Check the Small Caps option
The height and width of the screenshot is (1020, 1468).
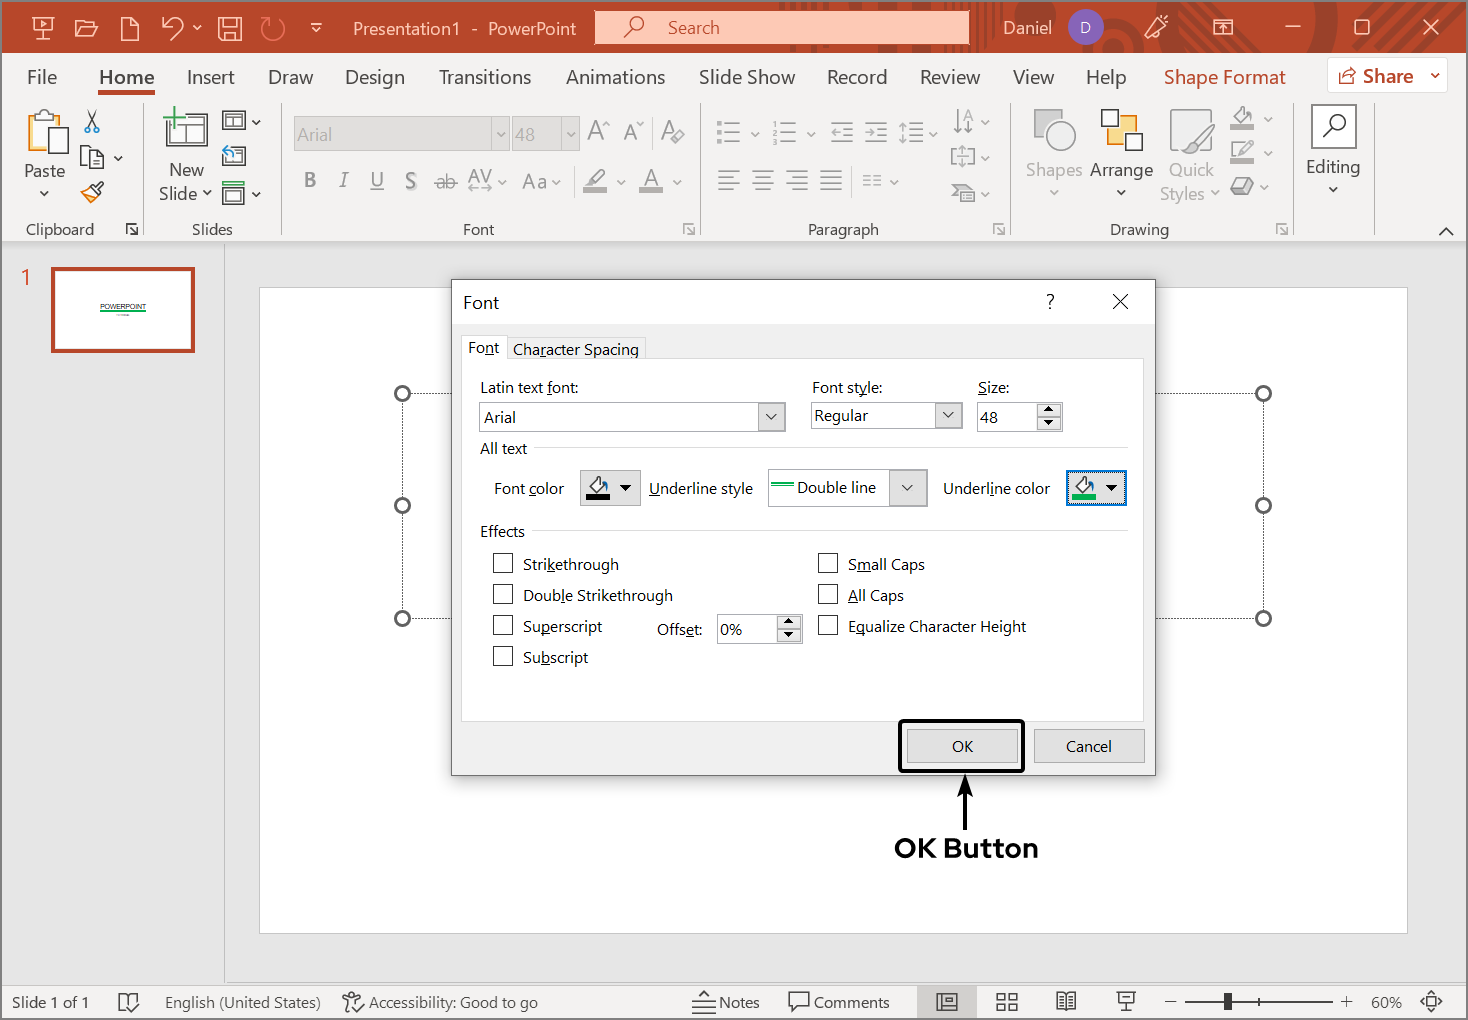pos(828,564)
